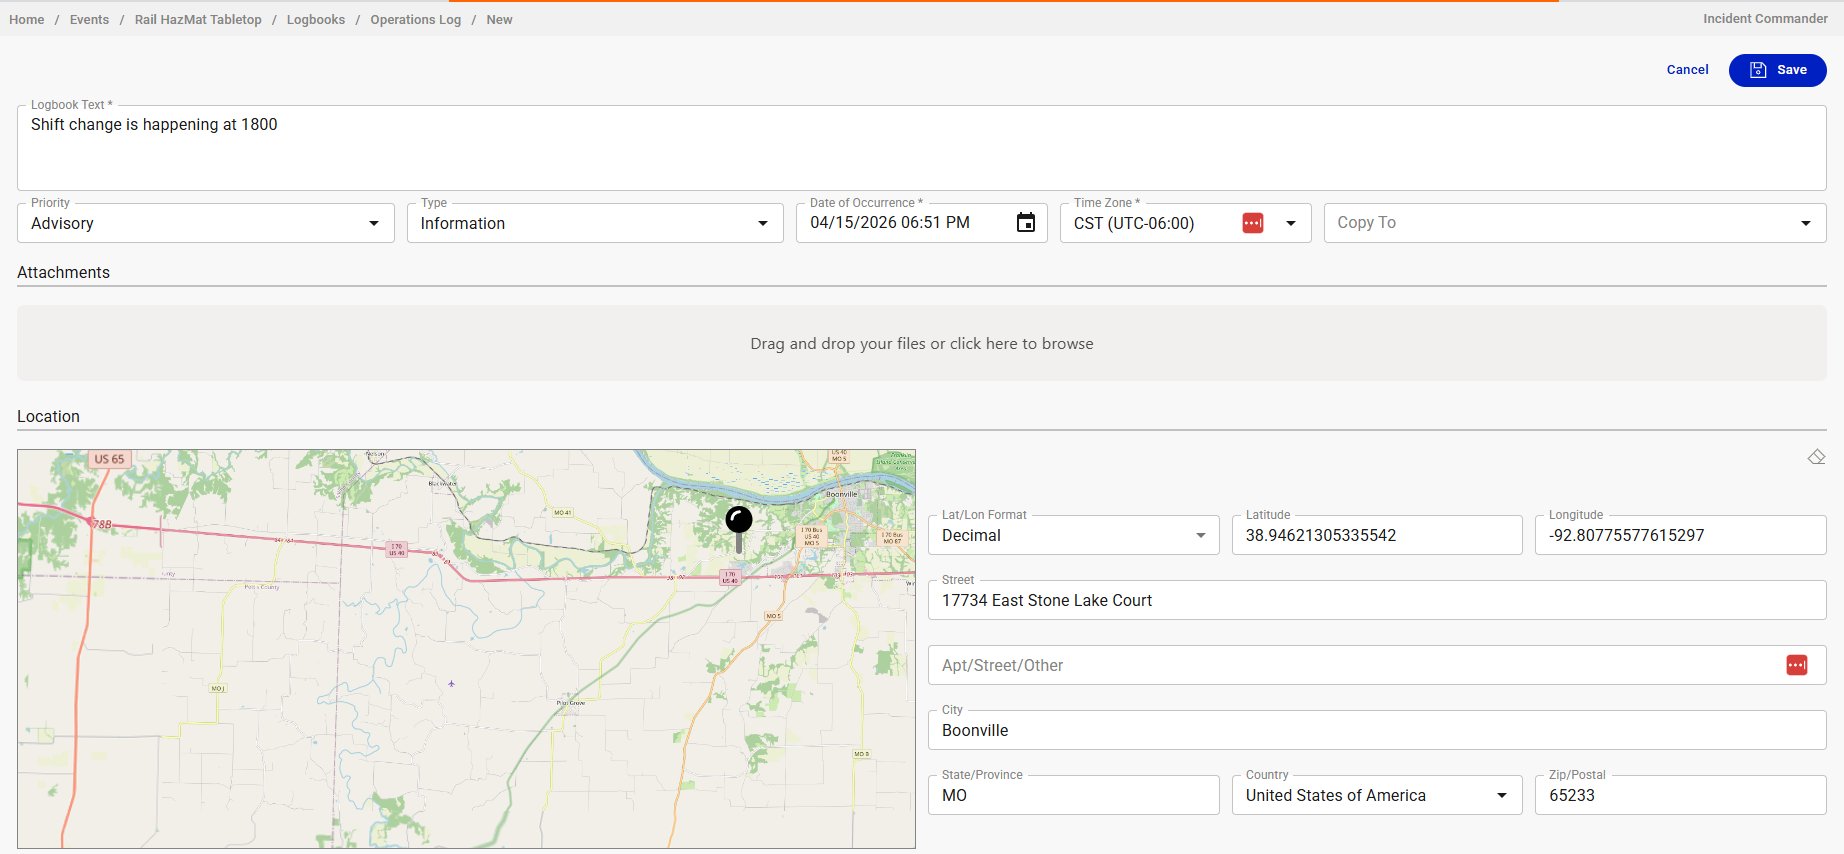Open the Date of Occurrence calendar picker
1844x854 pixels.
click(x=1025, y=223)
